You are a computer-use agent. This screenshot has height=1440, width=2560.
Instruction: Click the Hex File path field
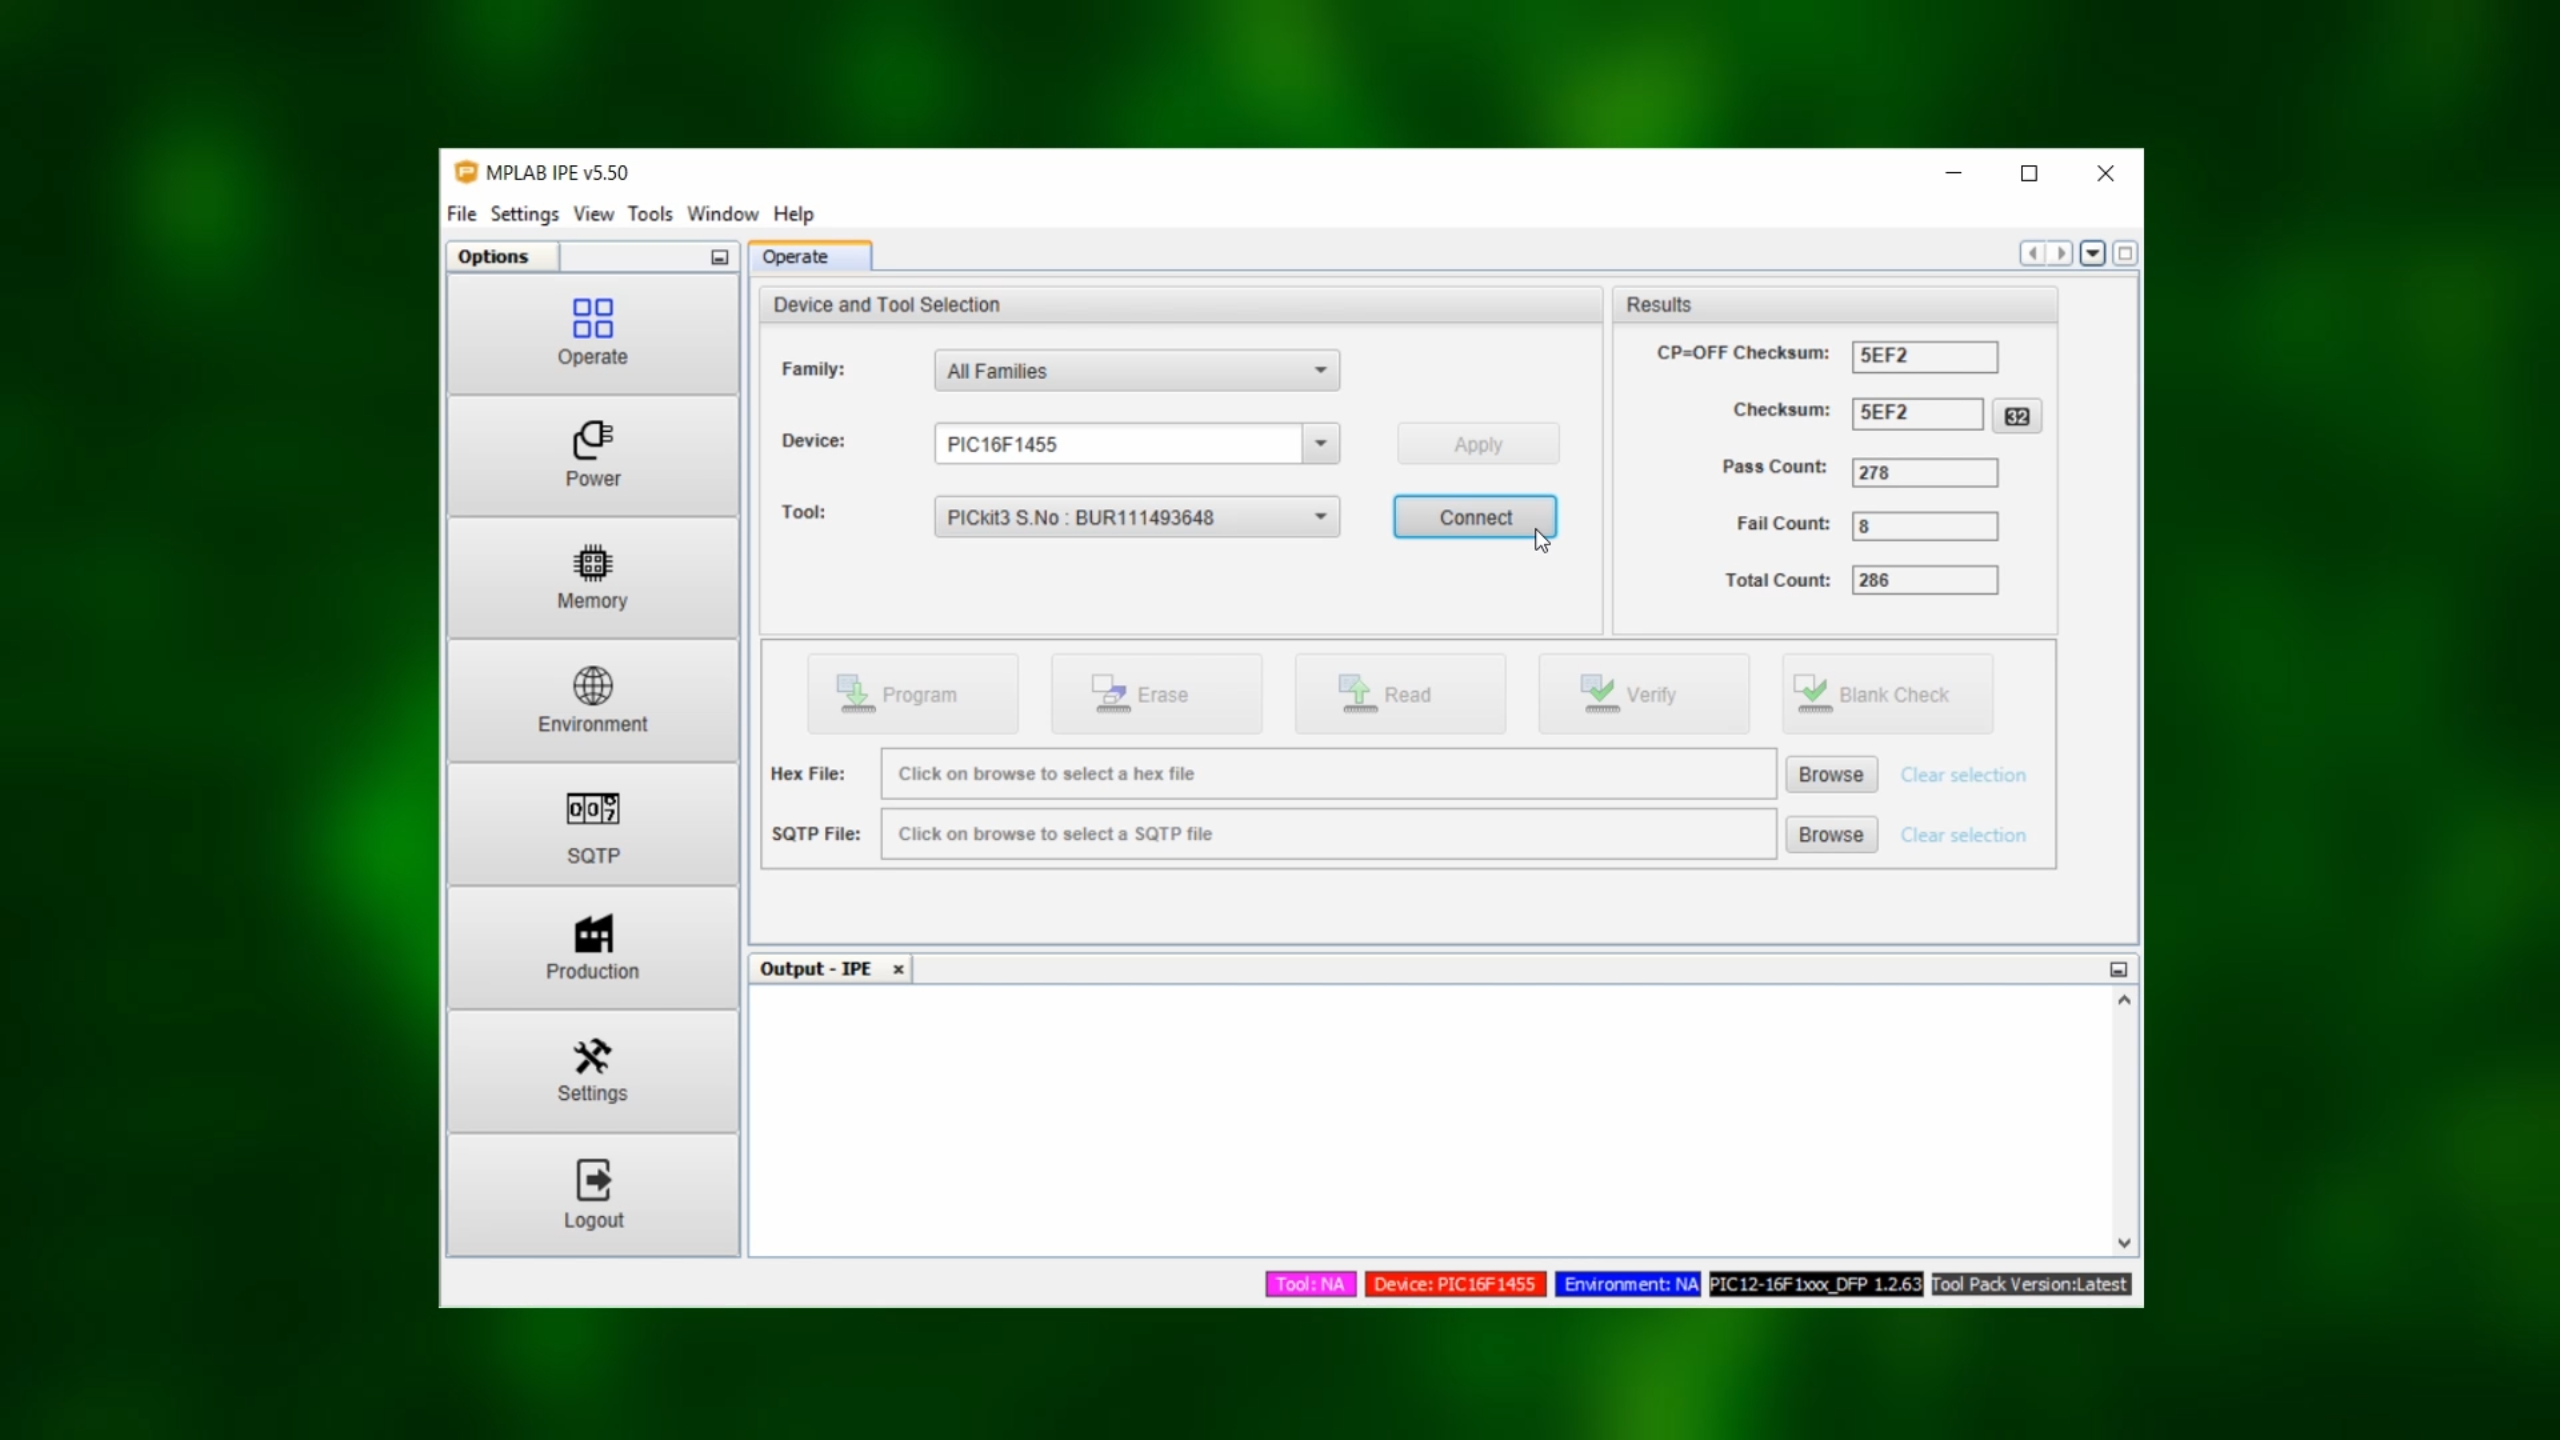(x=1327, y=774)
